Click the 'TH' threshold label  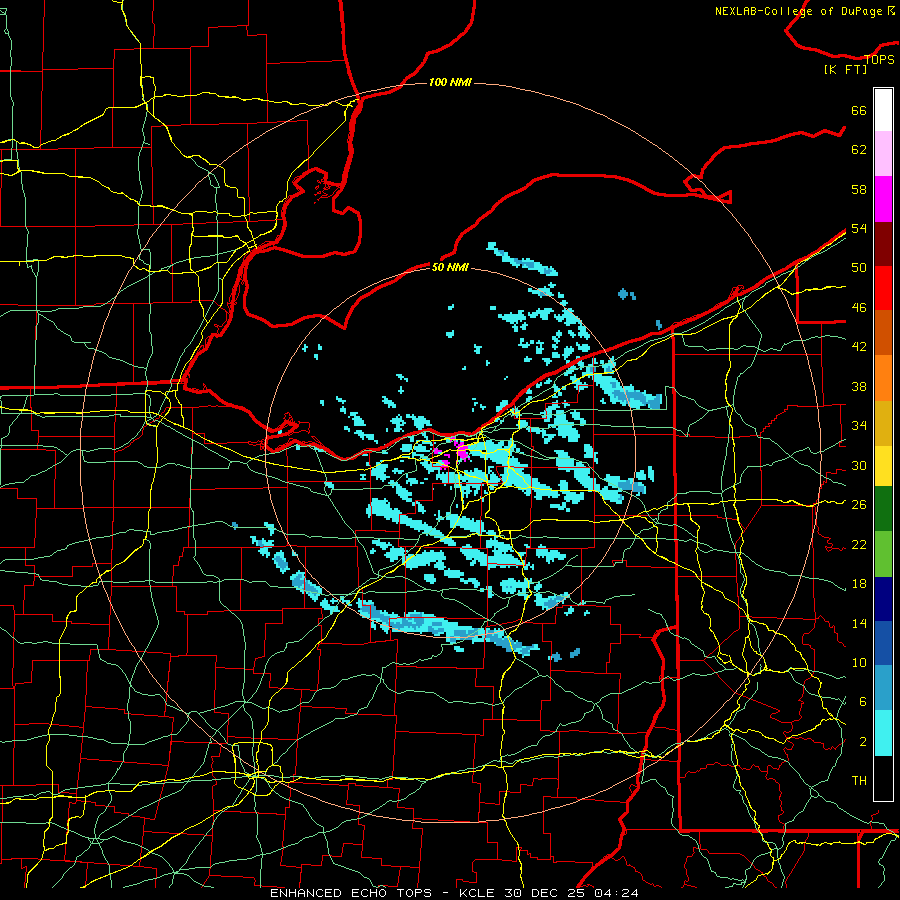tap(859, 780)
